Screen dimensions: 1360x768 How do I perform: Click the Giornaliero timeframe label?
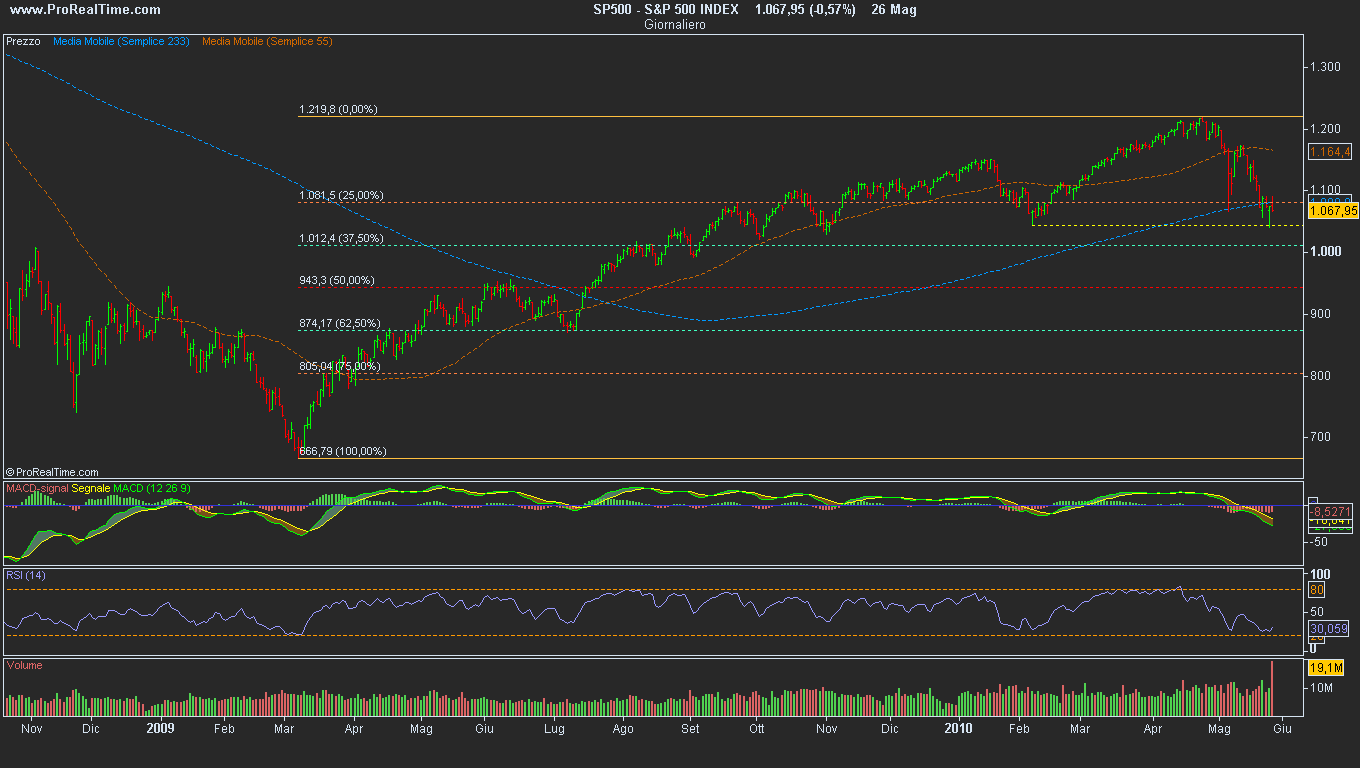[675, 24]
